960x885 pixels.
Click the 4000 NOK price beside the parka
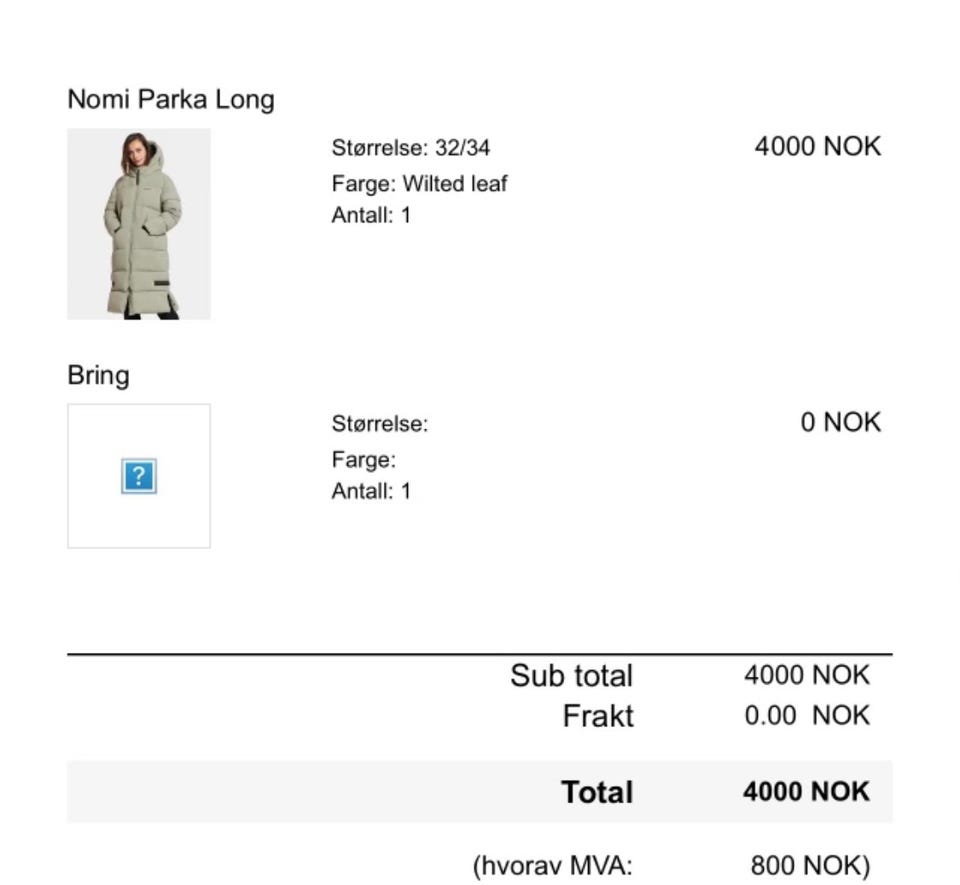coord(817,147)
